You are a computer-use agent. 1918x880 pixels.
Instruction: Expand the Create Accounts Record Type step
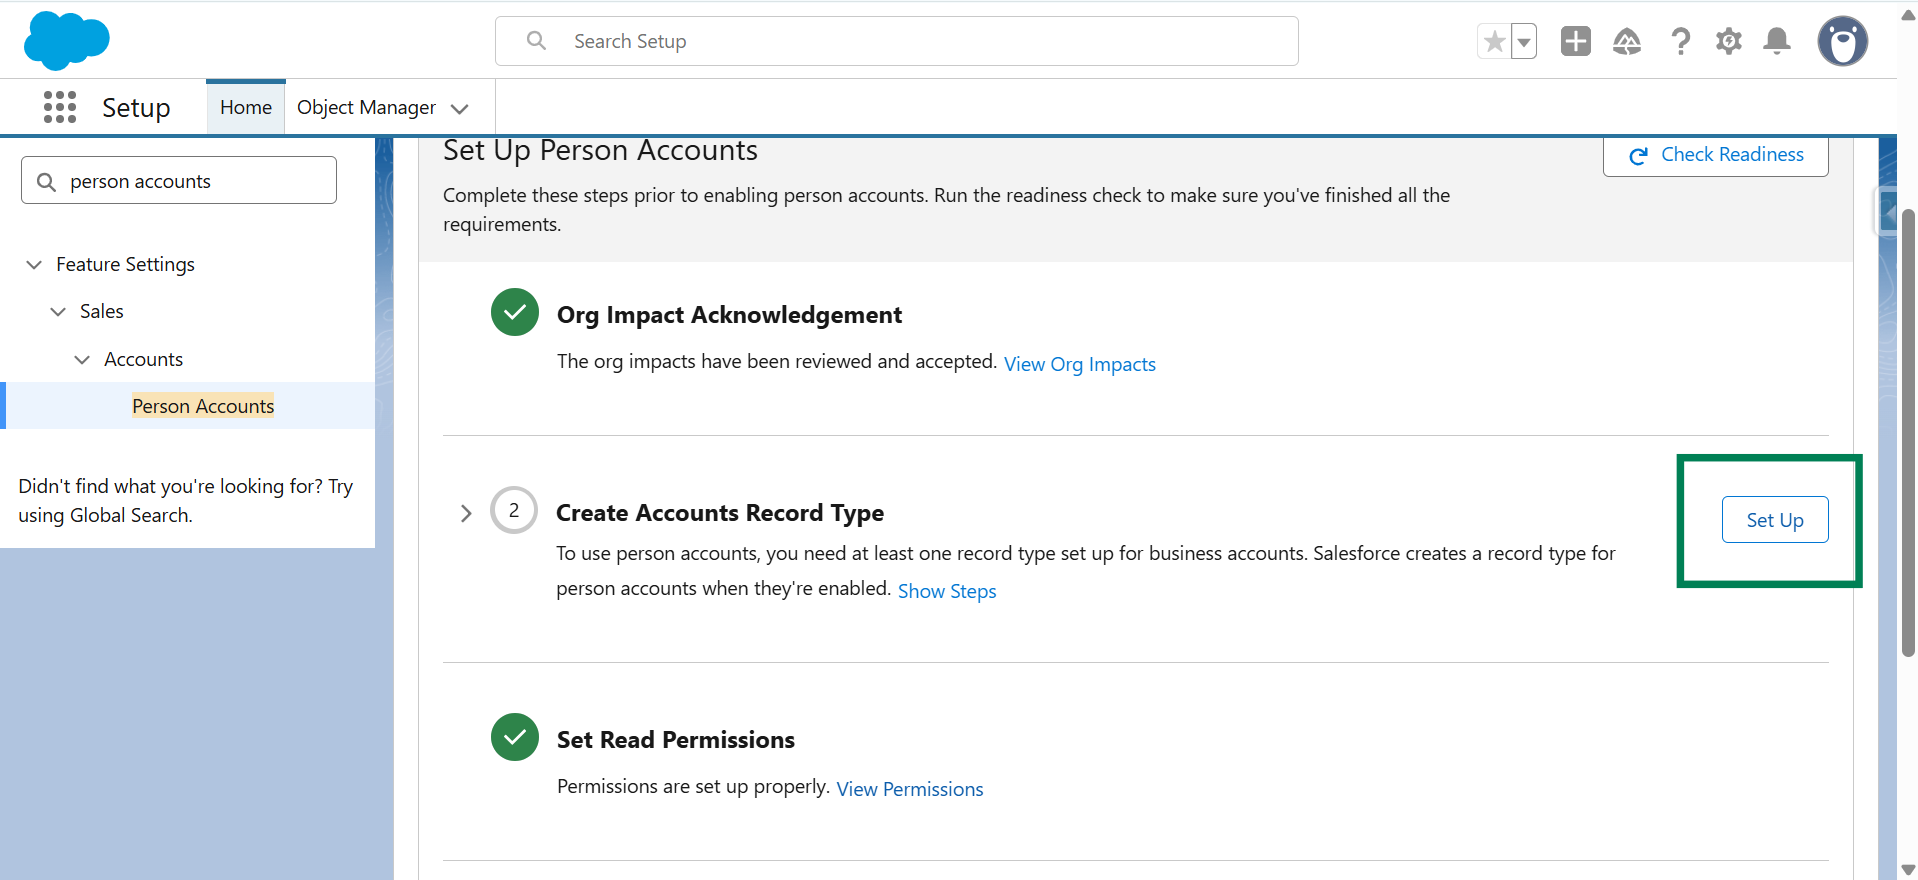pyautogui.click(x=466, y=513)
